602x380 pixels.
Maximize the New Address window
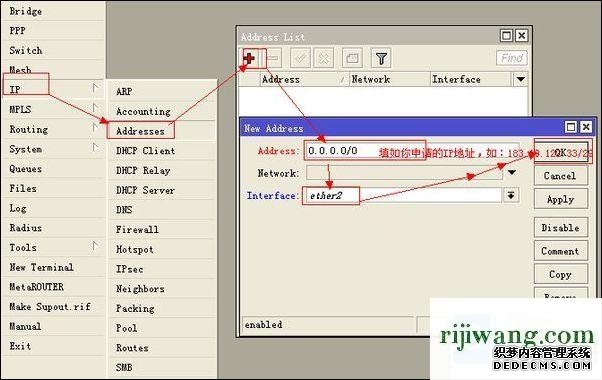pos(571,127)
